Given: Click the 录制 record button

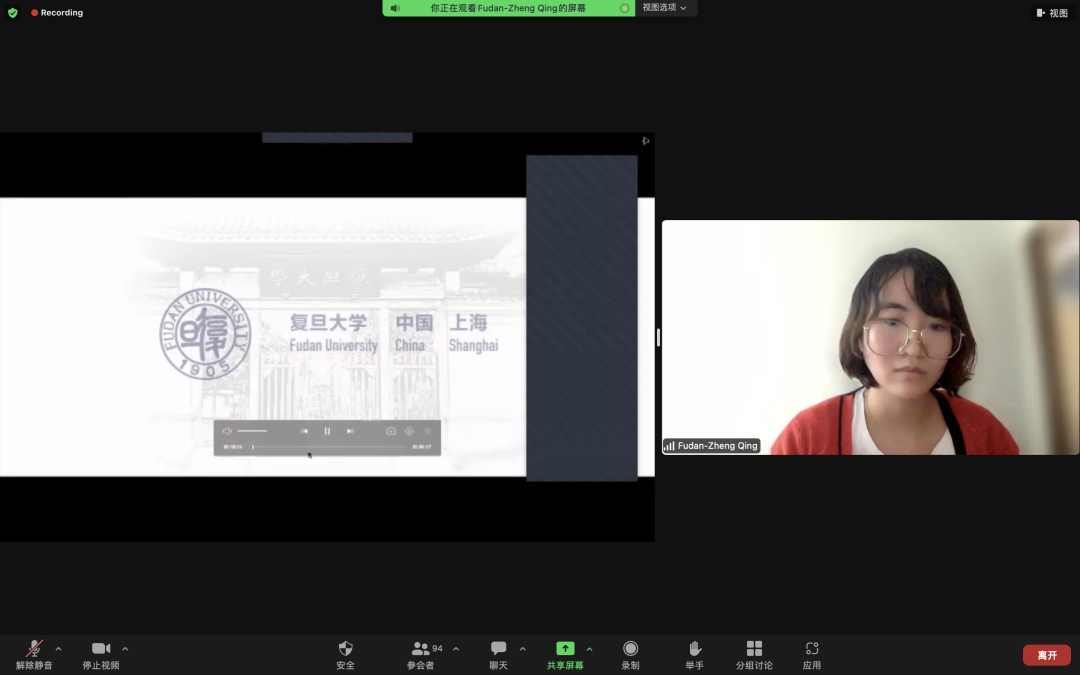Looking at the screenshot, I should coord(630,654).
